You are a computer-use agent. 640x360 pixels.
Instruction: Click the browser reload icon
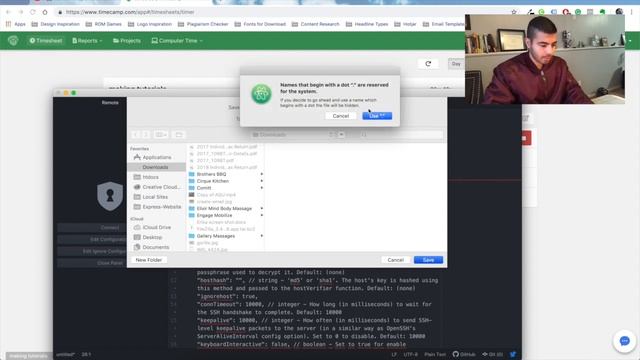33,12
